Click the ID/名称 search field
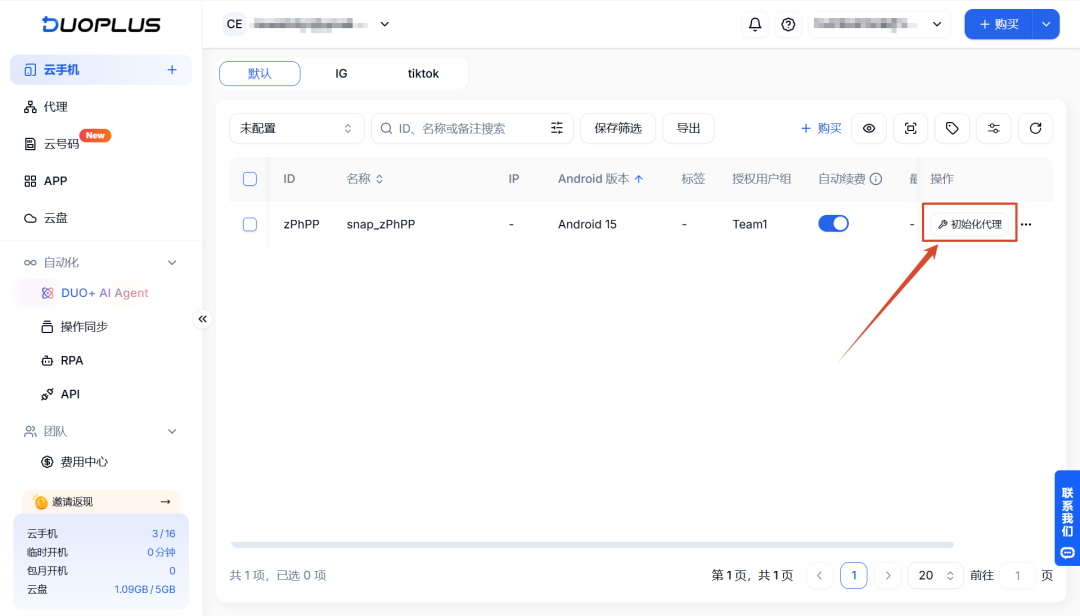1080x616 pixels. 472,128
